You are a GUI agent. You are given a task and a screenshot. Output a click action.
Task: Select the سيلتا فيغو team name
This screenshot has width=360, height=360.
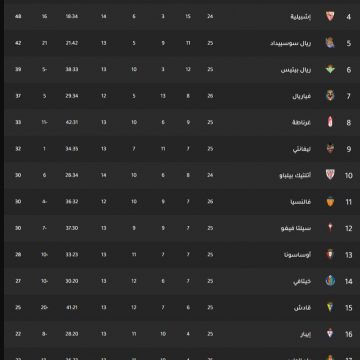296,228
